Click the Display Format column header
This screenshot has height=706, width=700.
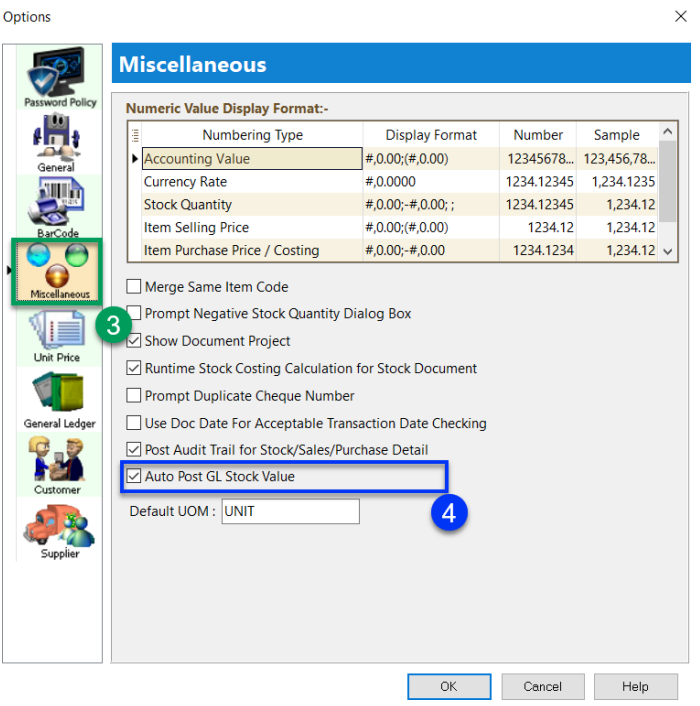point(431,135)
